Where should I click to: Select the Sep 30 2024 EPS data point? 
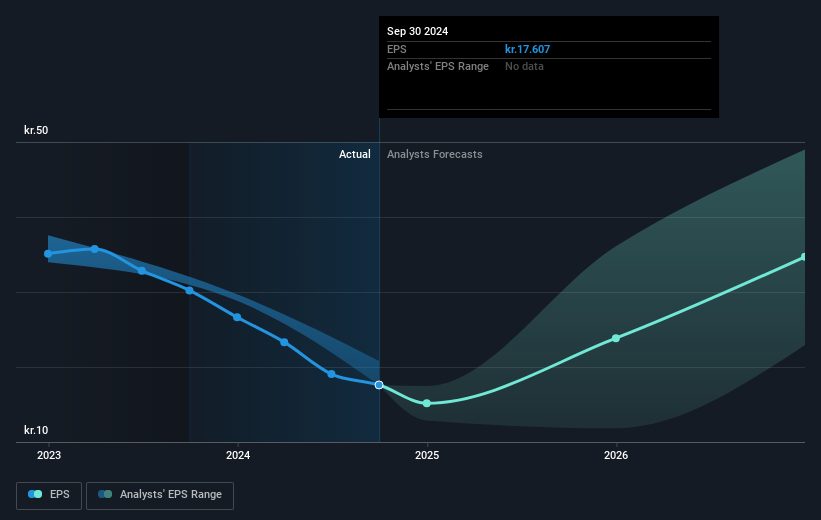click(379, 385)
